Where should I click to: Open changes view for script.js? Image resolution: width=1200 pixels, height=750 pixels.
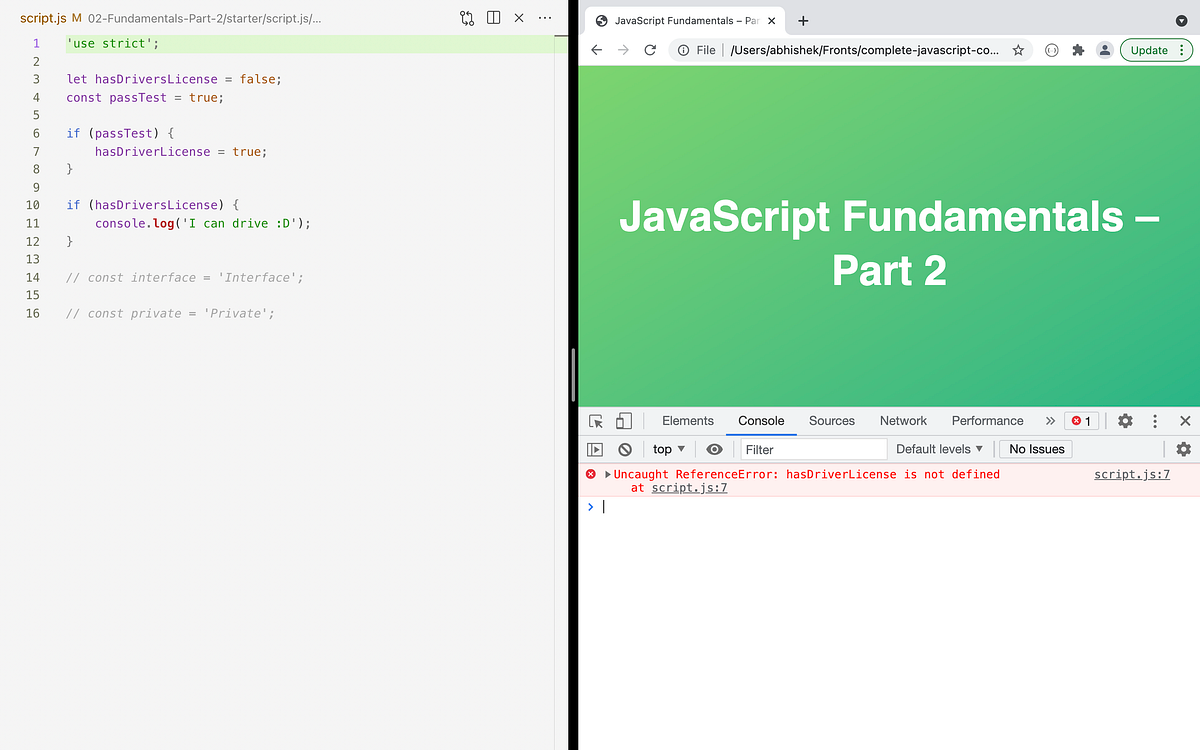pos(465,17)
